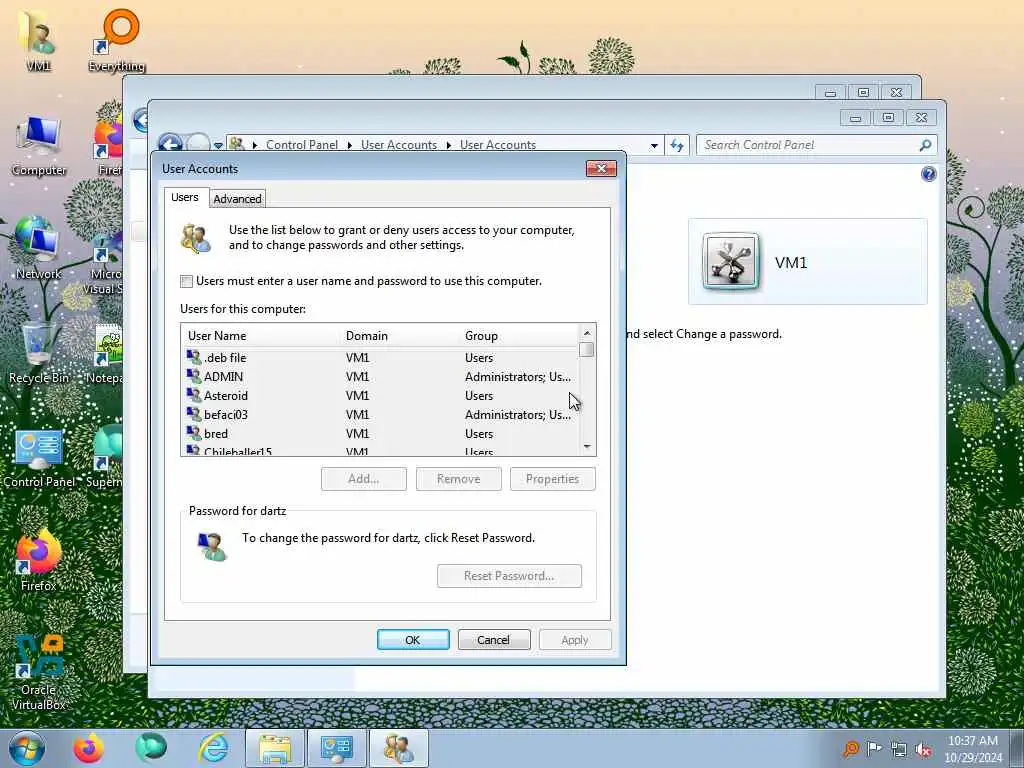The image size is (1024, 768).
Task: Close the User Accounts dialog
Action: coord(601,169)
